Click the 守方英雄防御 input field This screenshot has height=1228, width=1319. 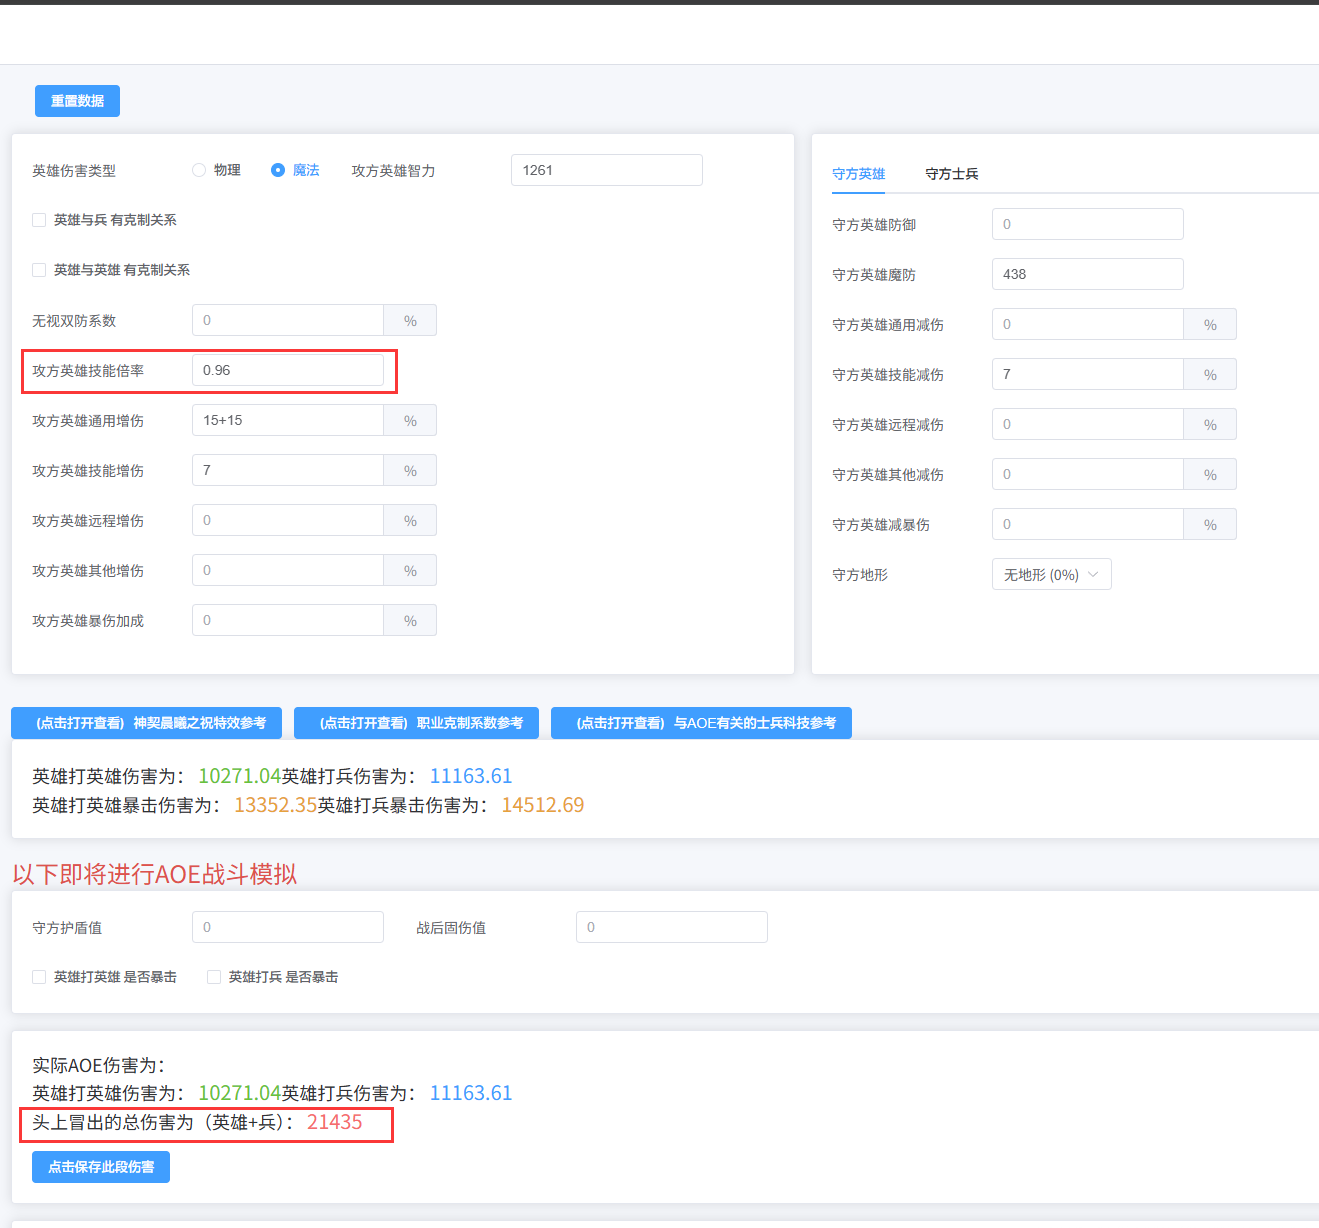tap(1088, 224)
